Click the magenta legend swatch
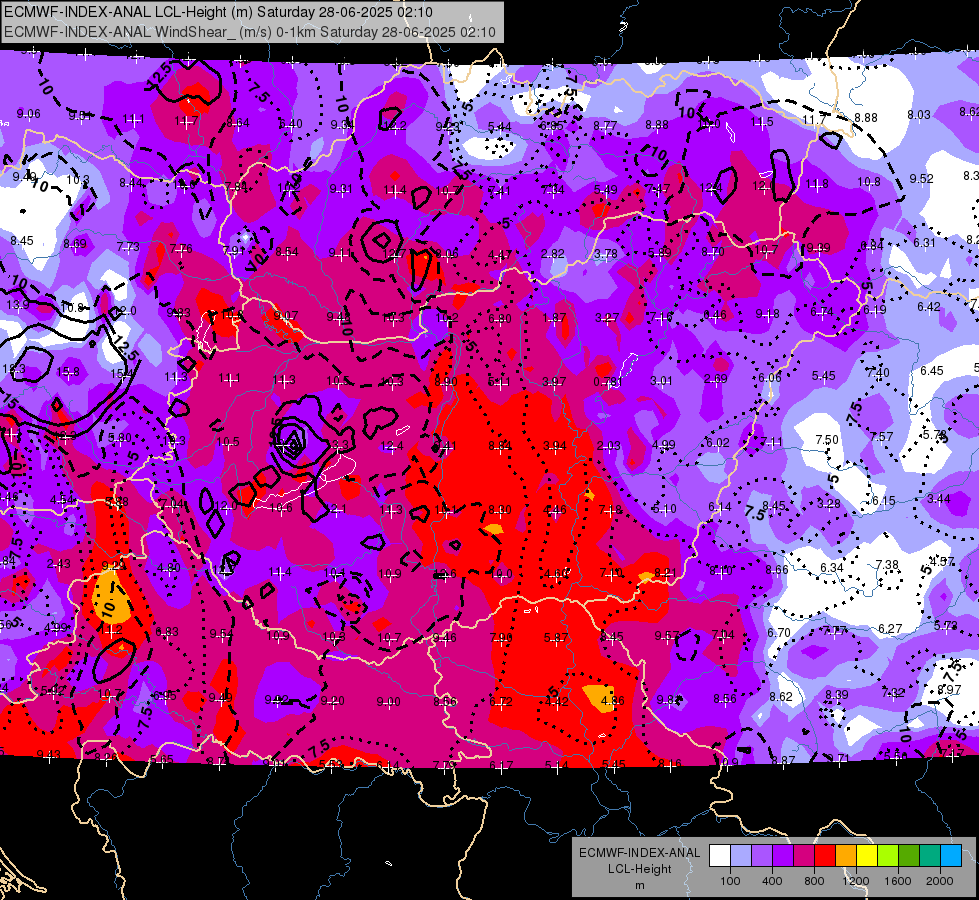The image size is (979, 900). 804,856
